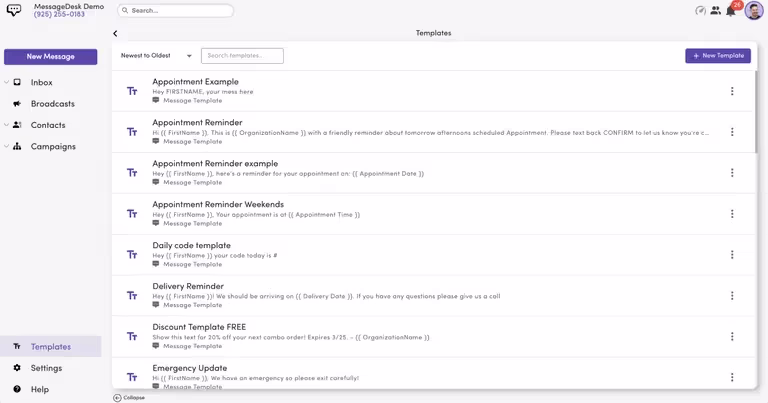Open Settings from the sidebar

(x=46, y=368)
